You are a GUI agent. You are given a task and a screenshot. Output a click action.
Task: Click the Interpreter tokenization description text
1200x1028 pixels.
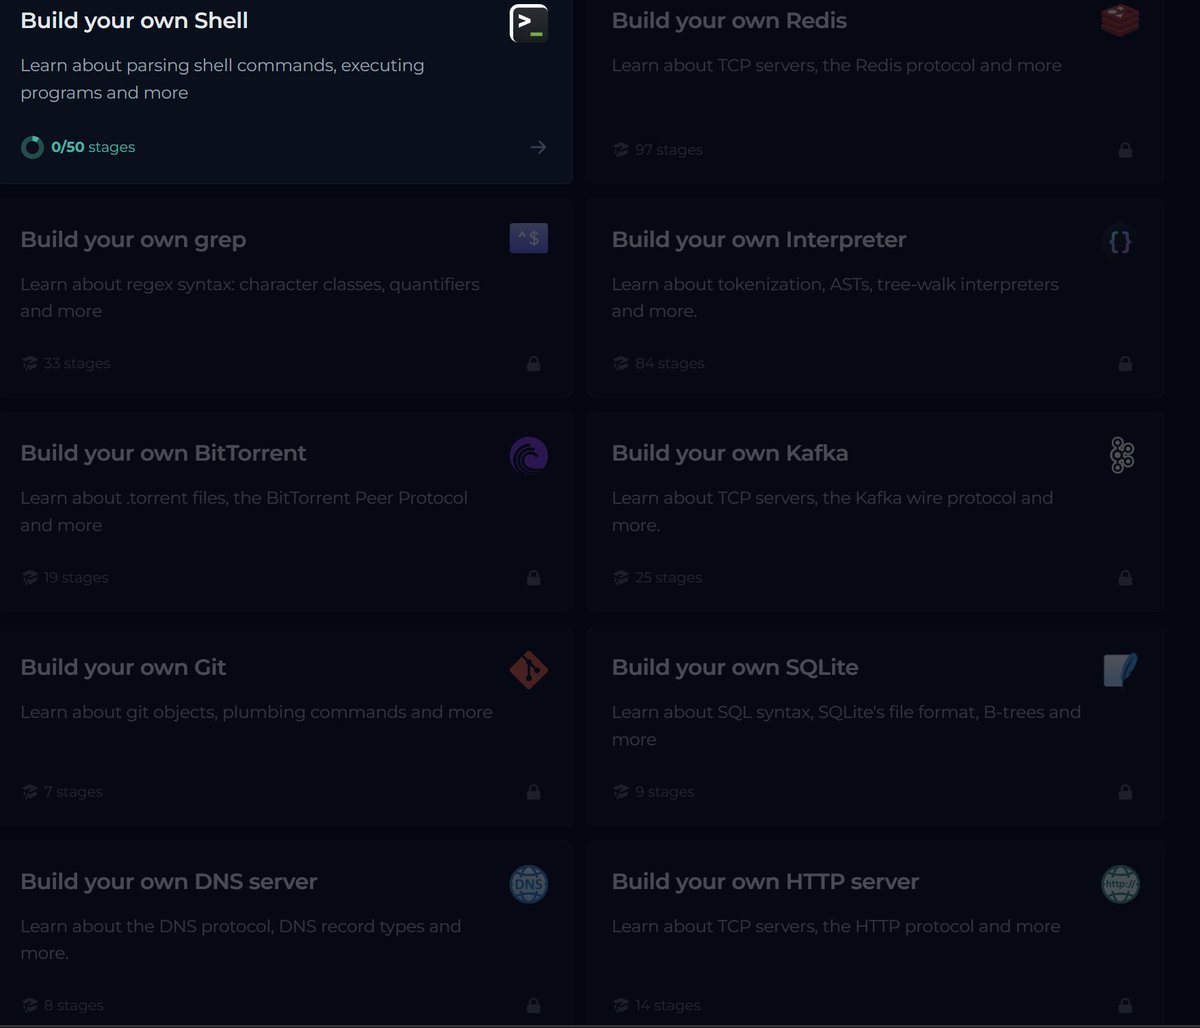pos(835,297)
